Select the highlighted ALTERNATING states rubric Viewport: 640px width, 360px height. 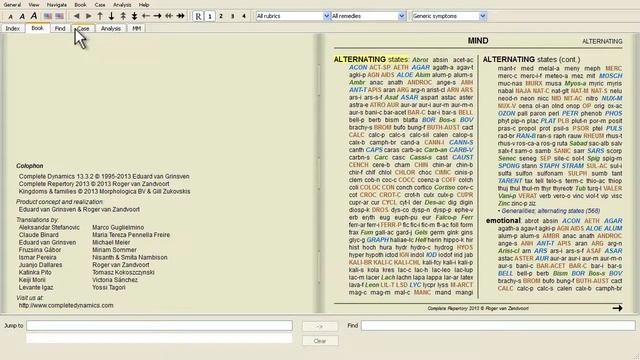click(371, 60)
